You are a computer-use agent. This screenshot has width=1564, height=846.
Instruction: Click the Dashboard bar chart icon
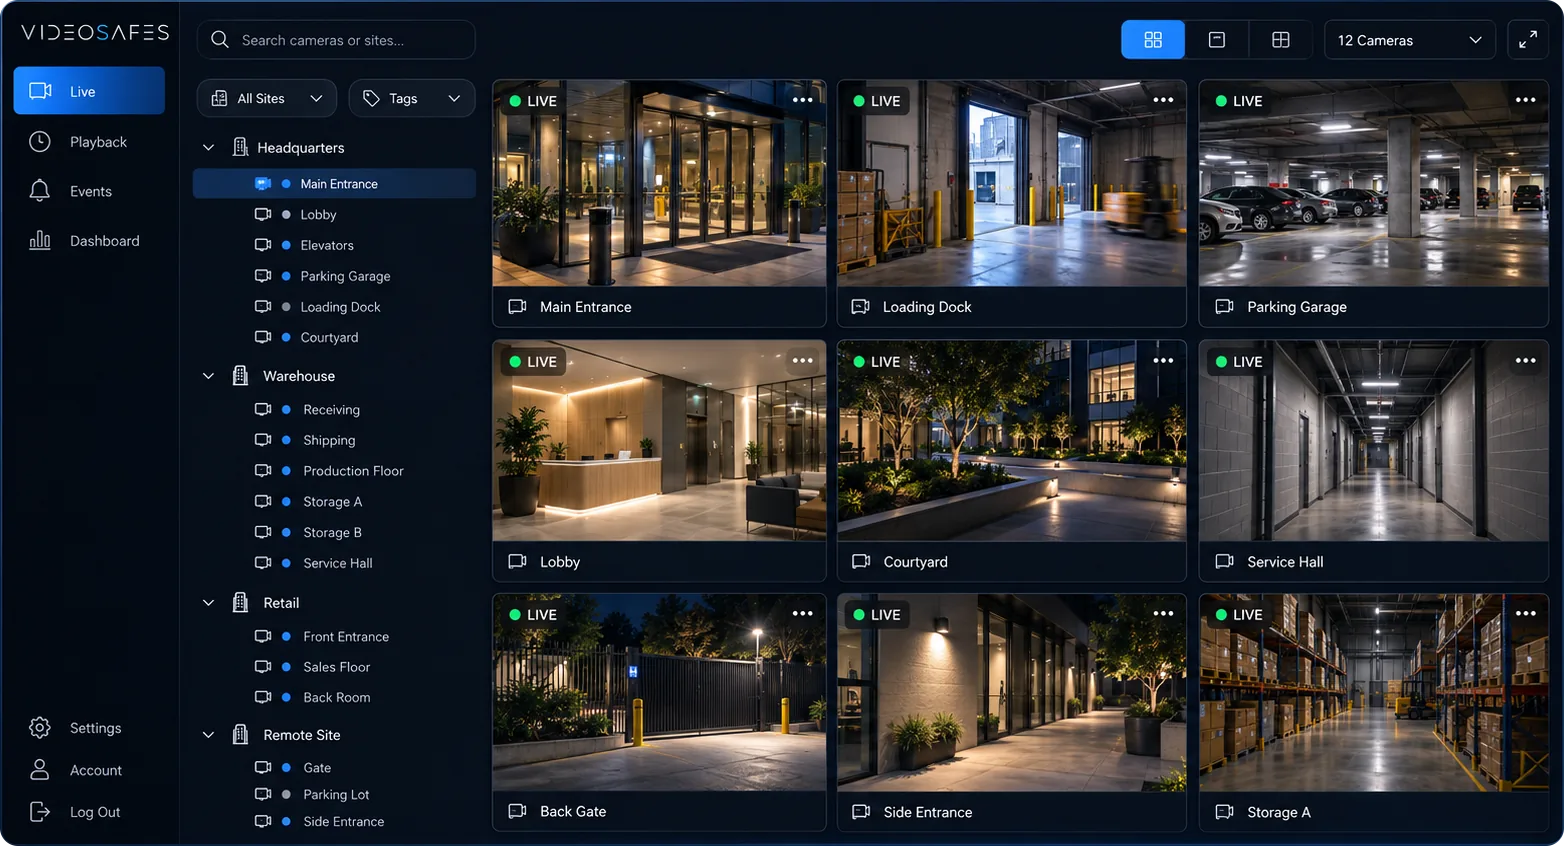pyautogui.click(x=40, y=240)
